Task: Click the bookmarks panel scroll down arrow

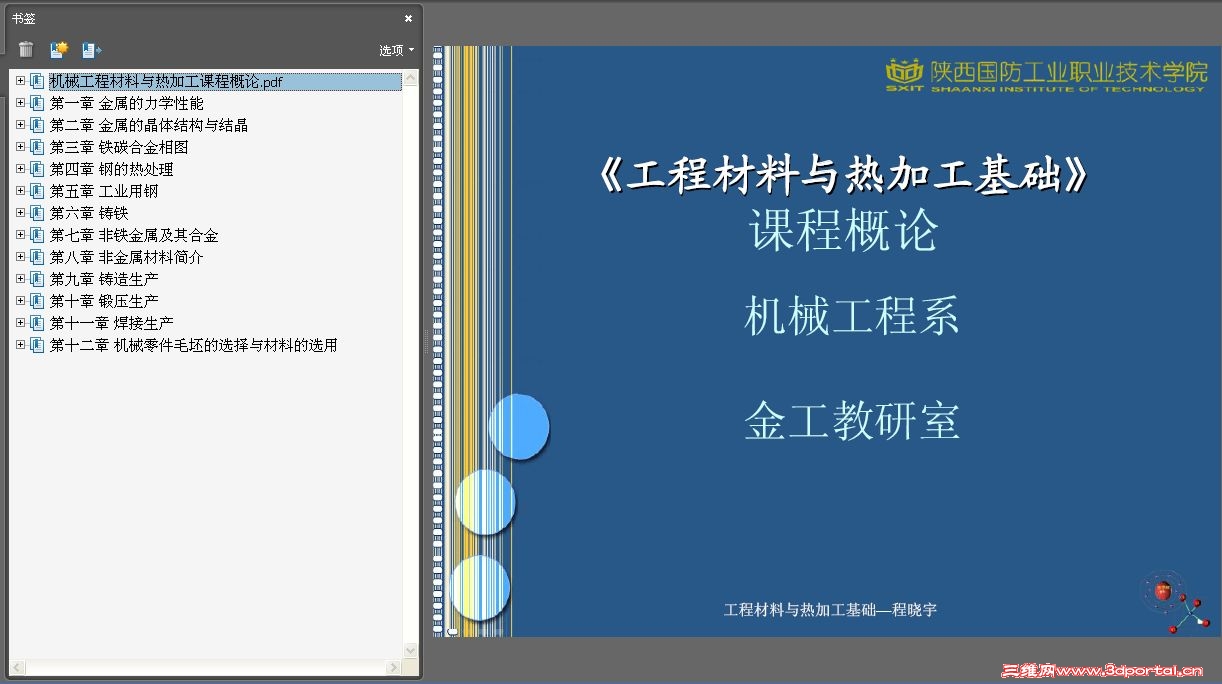Action: click(410, 651)
